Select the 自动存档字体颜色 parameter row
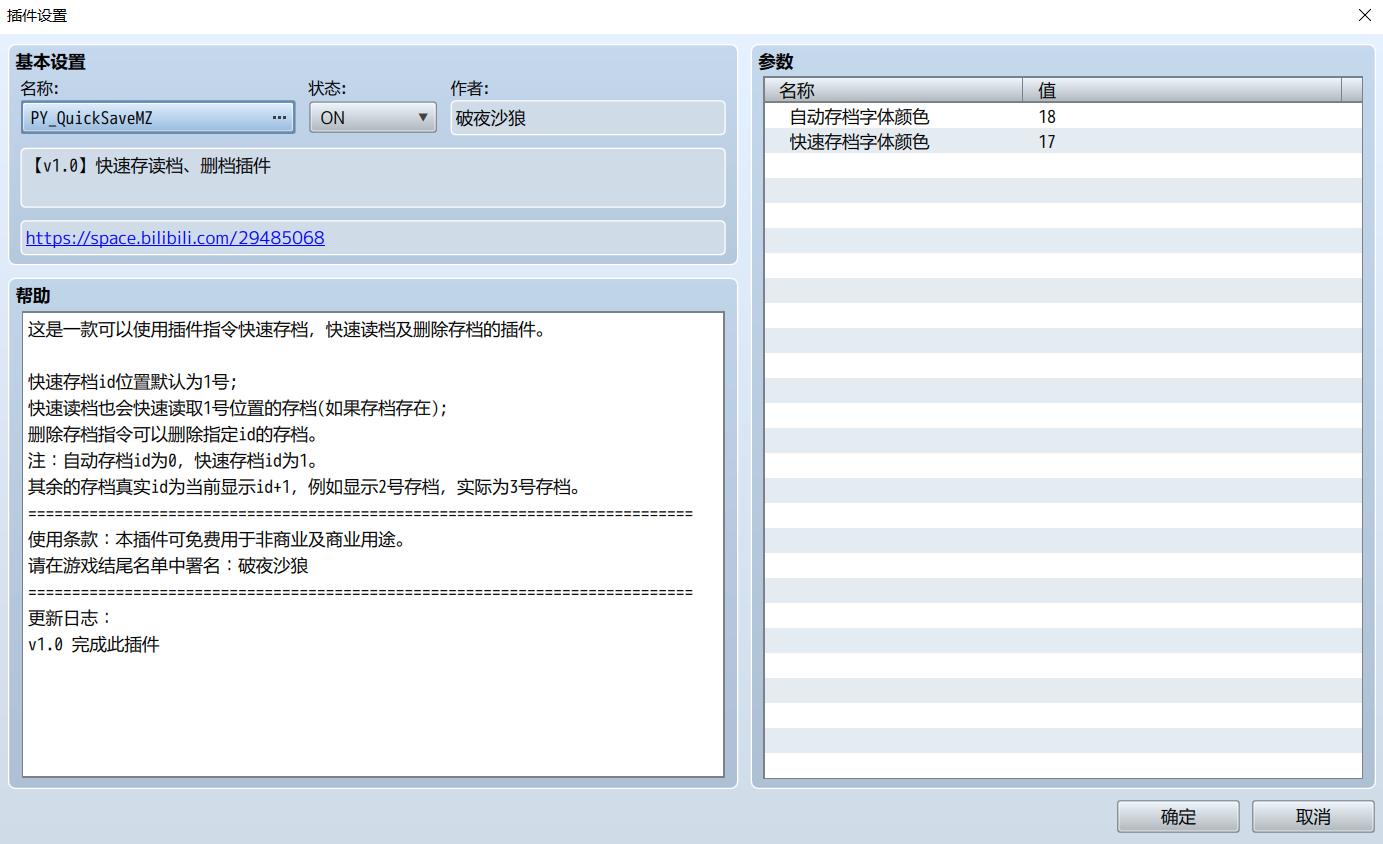The width and height of the screenshot is (1383, 844). point(1063,117)
